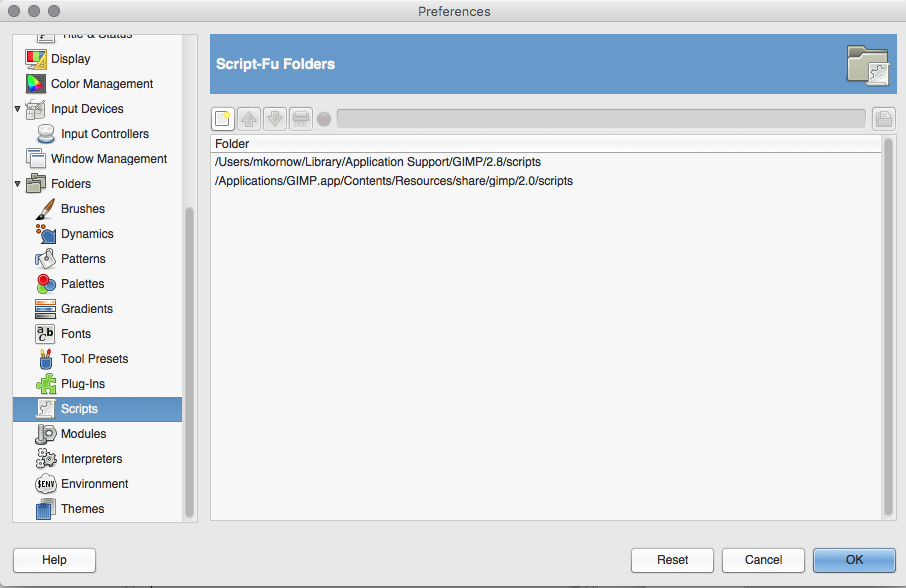Viewport: 906px width, 588px height.
Task: Open the Brushes label in tree
Action: [83, 209]
